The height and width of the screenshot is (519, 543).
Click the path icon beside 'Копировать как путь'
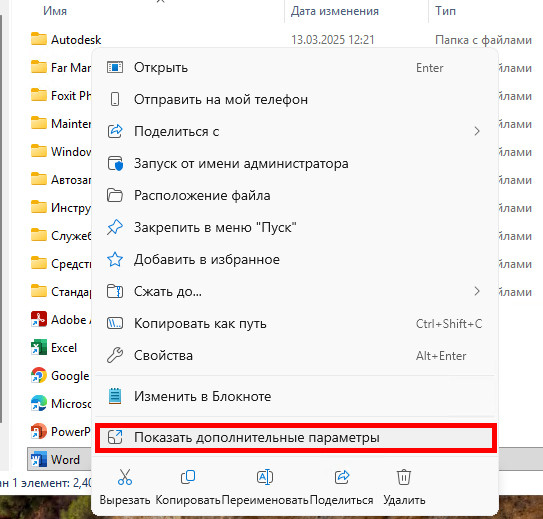click(x=115, y=323)
